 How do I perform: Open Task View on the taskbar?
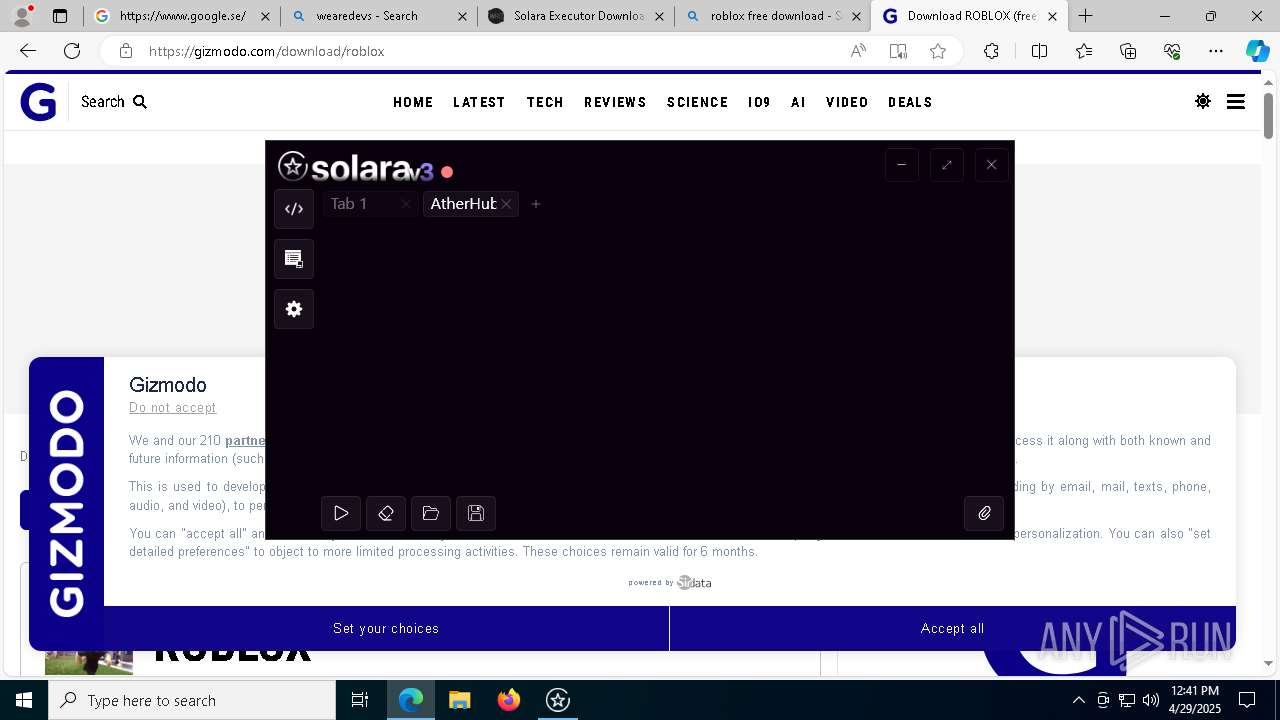(x=360, y=700)
